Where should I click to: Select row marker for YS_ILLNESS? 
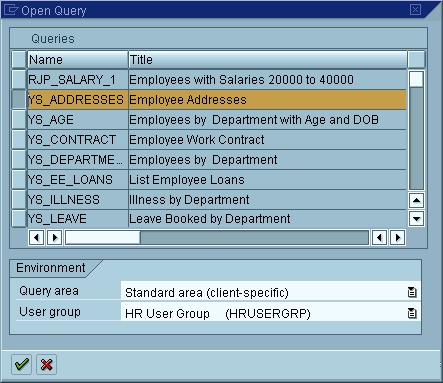[x=19, y=199]
